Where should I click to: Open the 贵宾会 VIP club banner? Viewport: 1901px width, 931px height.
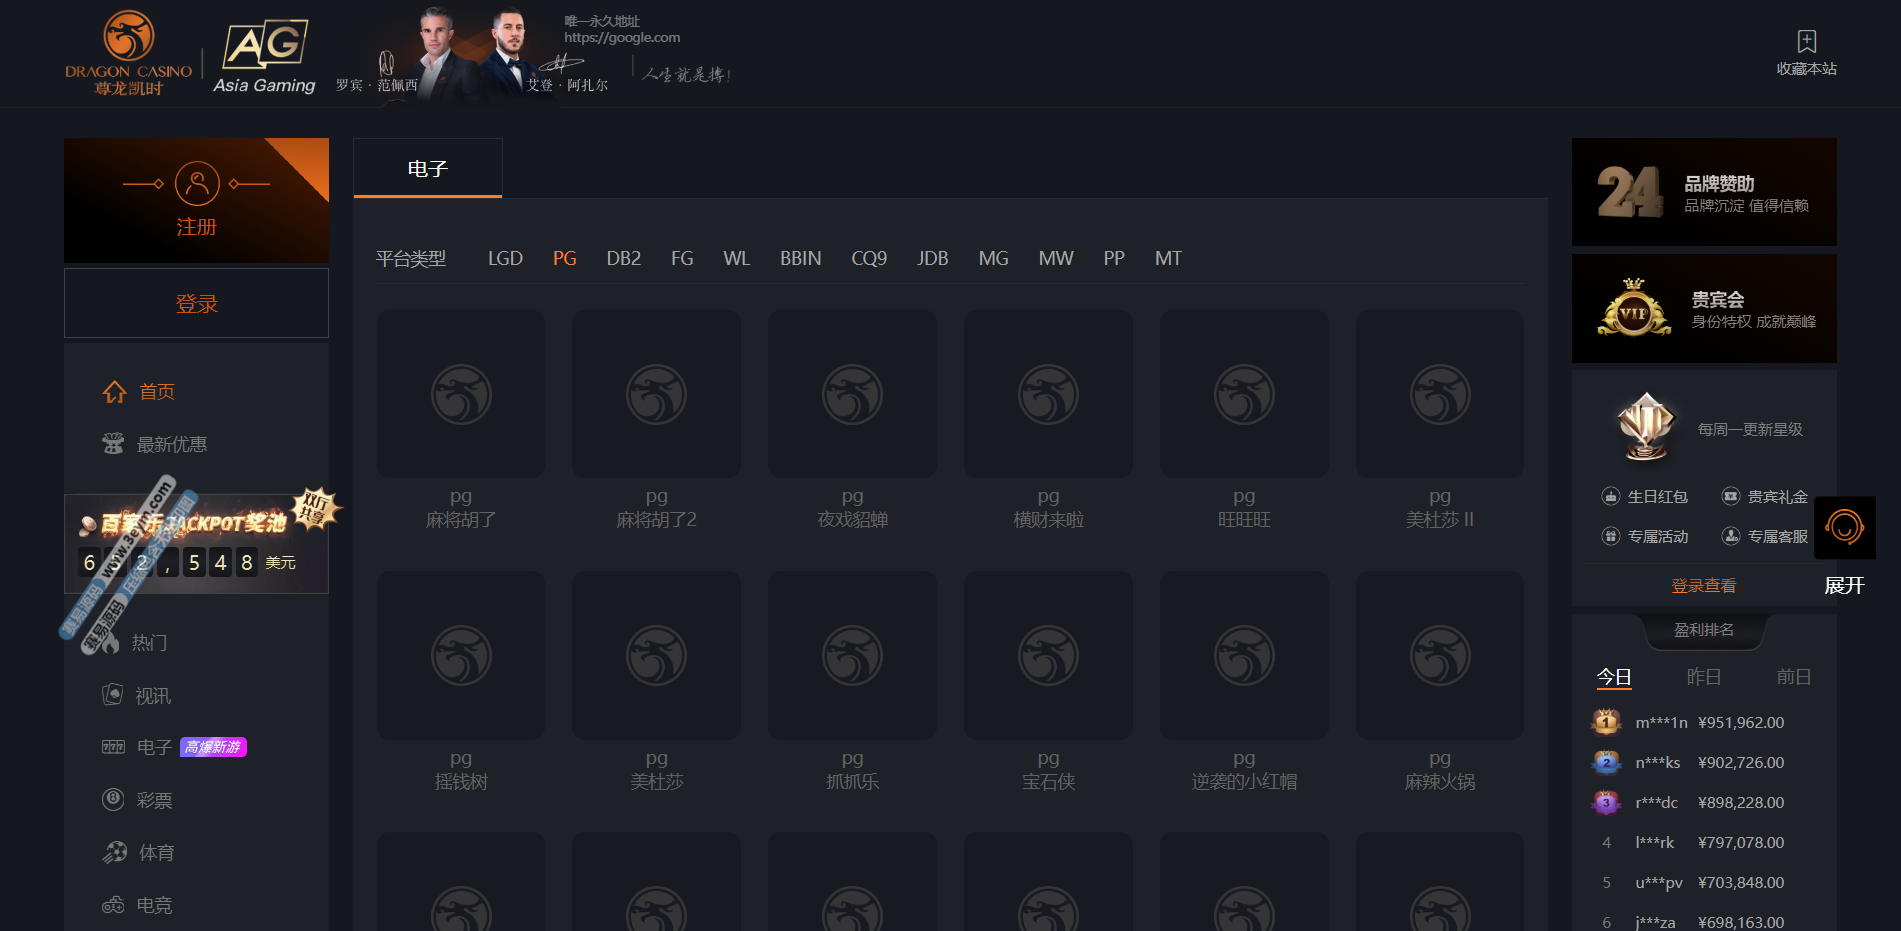point(1704,309)
